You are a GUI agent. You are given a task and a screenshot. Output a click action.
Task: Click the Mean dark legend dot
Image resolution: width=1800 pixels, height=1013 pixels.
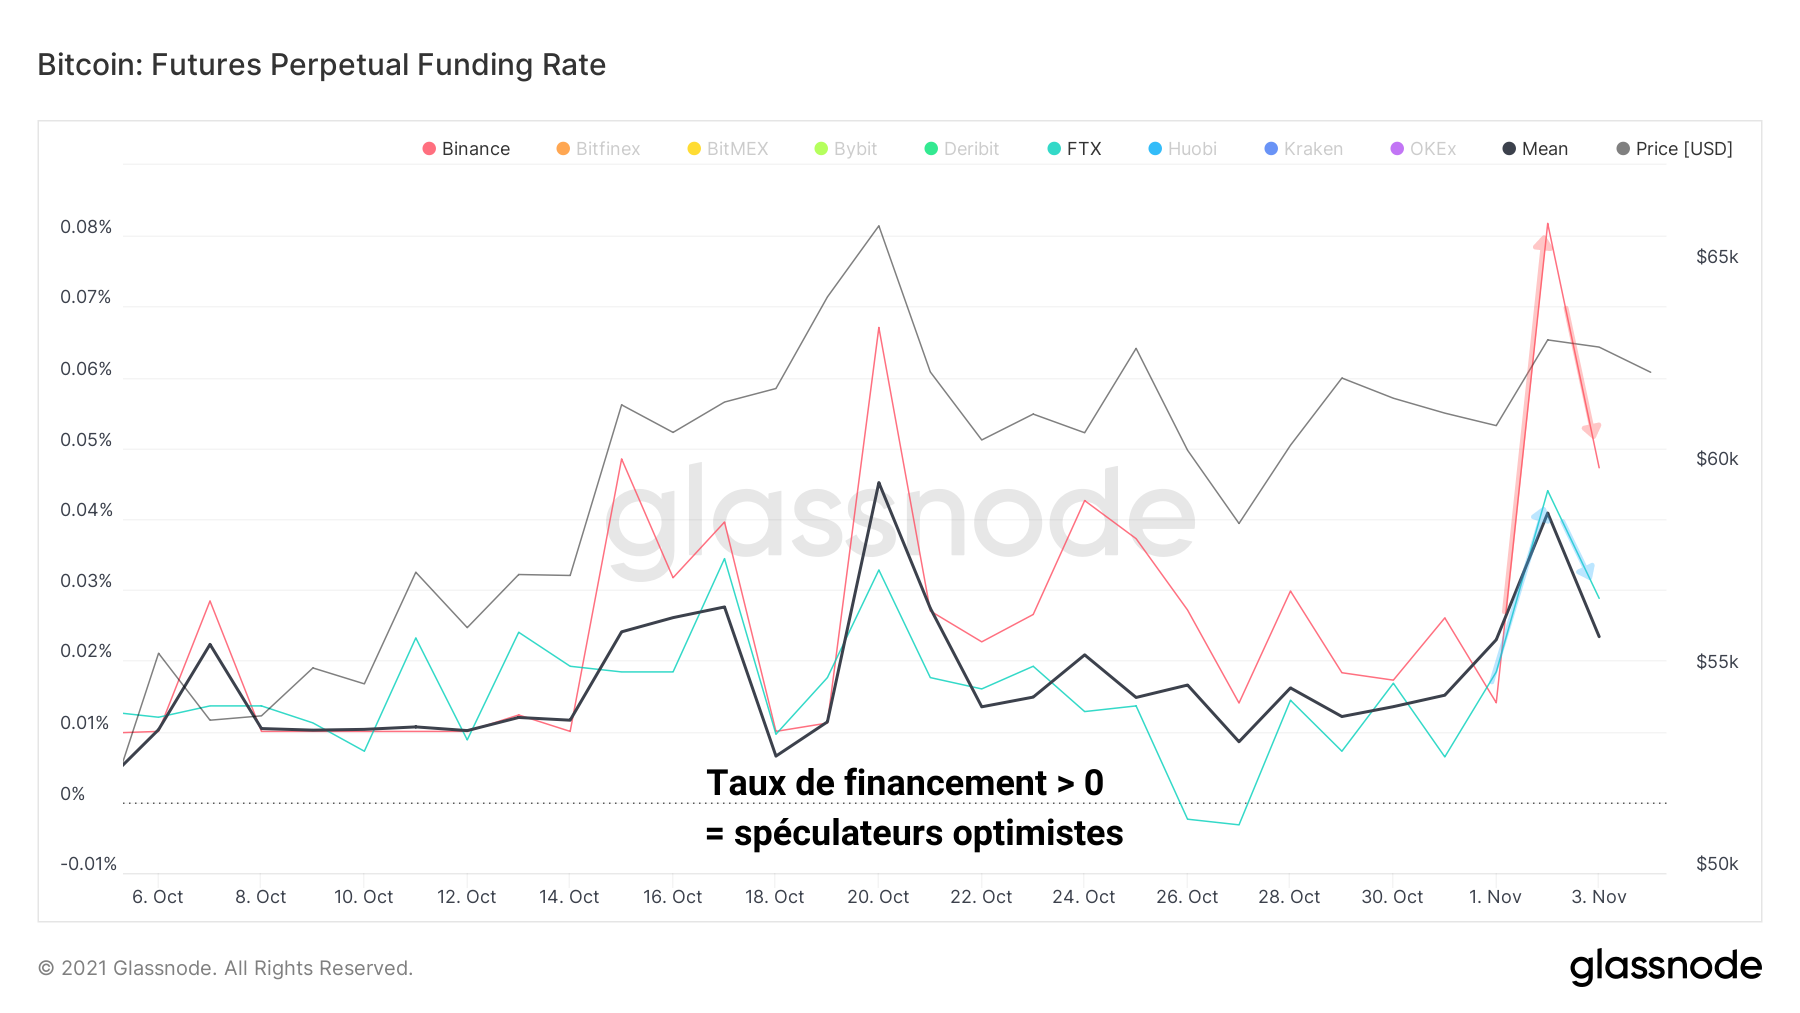pyautogui.click(x=1509, y=149)
